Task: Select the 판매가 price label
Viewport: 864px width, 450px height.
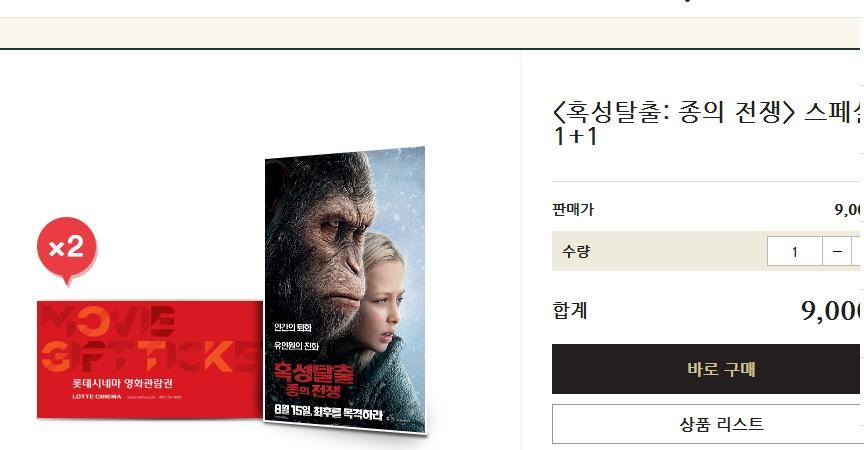Action: click(x=573, y=209)
